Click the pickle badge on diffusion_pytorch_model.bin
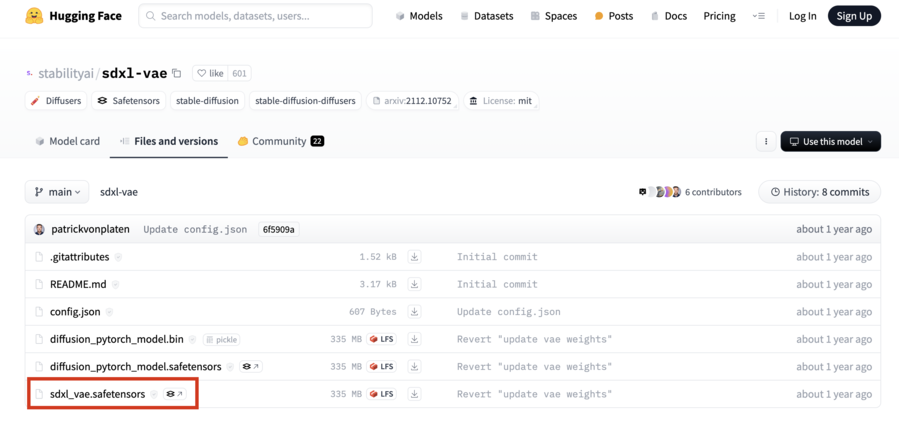Screen dimensions: 899x432 (x=221, y=340)
